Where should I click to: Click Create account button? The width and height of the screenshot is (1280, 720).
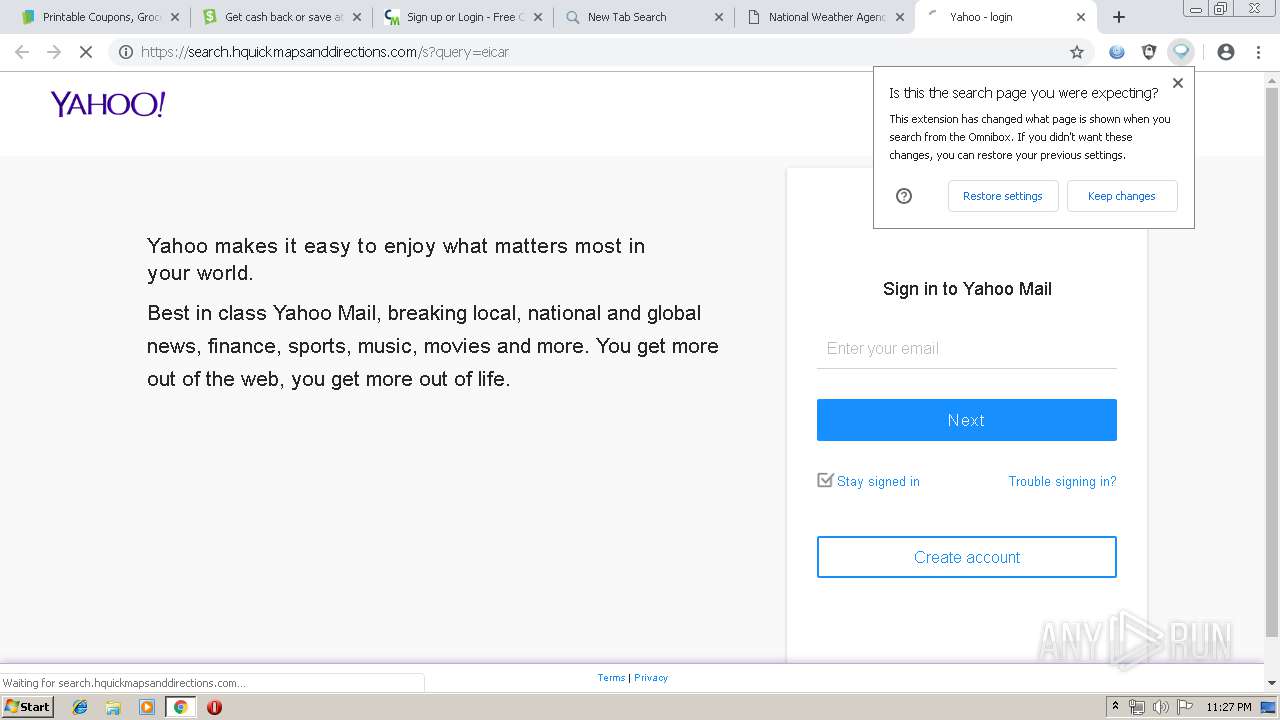point(966,557)
